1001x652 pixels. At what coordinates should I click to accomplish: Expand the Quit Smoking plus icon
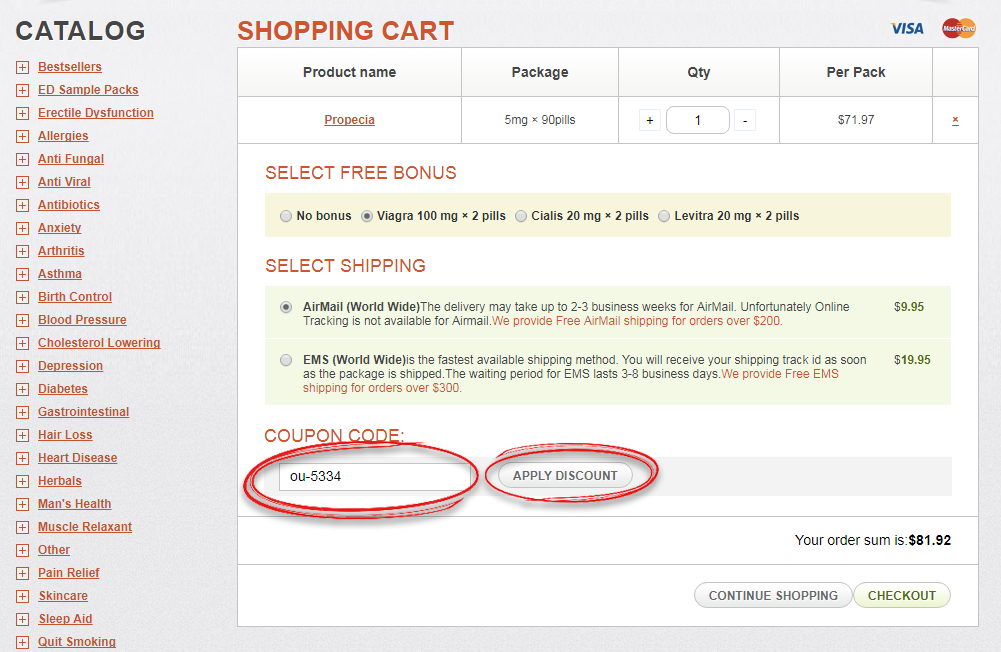(22, 642)
